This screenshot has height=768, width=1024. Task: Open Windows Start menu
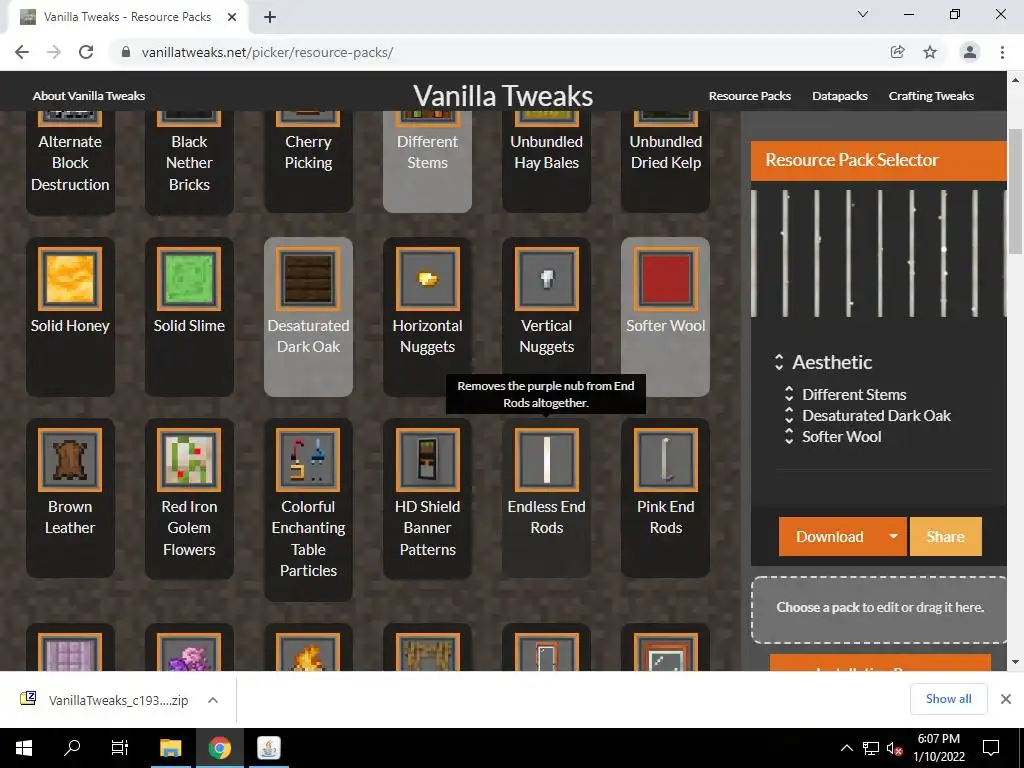pos(24,748)
